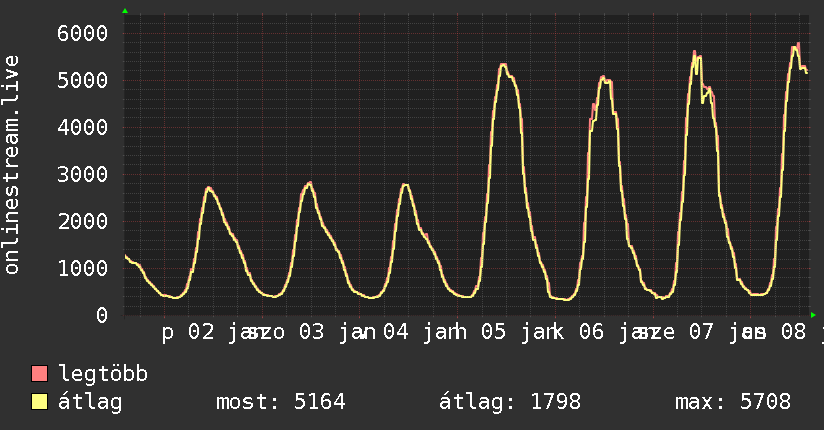Viewport: 824px width, 430px height.
Task: Click the 02 date label on x-axis
Action: [x=201, y=332]
